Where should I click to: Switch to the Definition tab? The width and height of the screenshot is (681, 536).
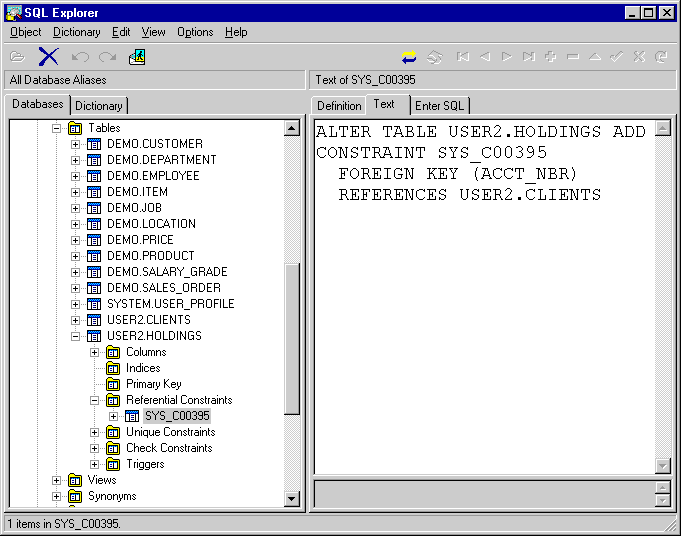pyautogui.click(x=339, y=106)
